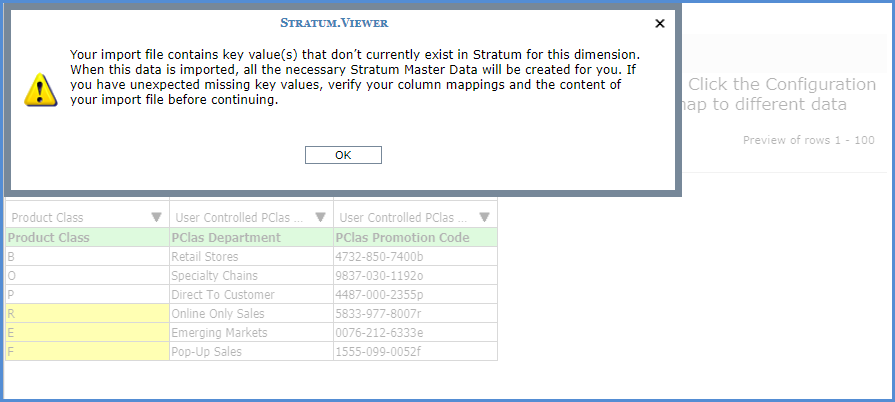This screenshot has height=402, width=895.
Task: Click promotion code 4732-850-7400b
Action: tap(415, 257)
